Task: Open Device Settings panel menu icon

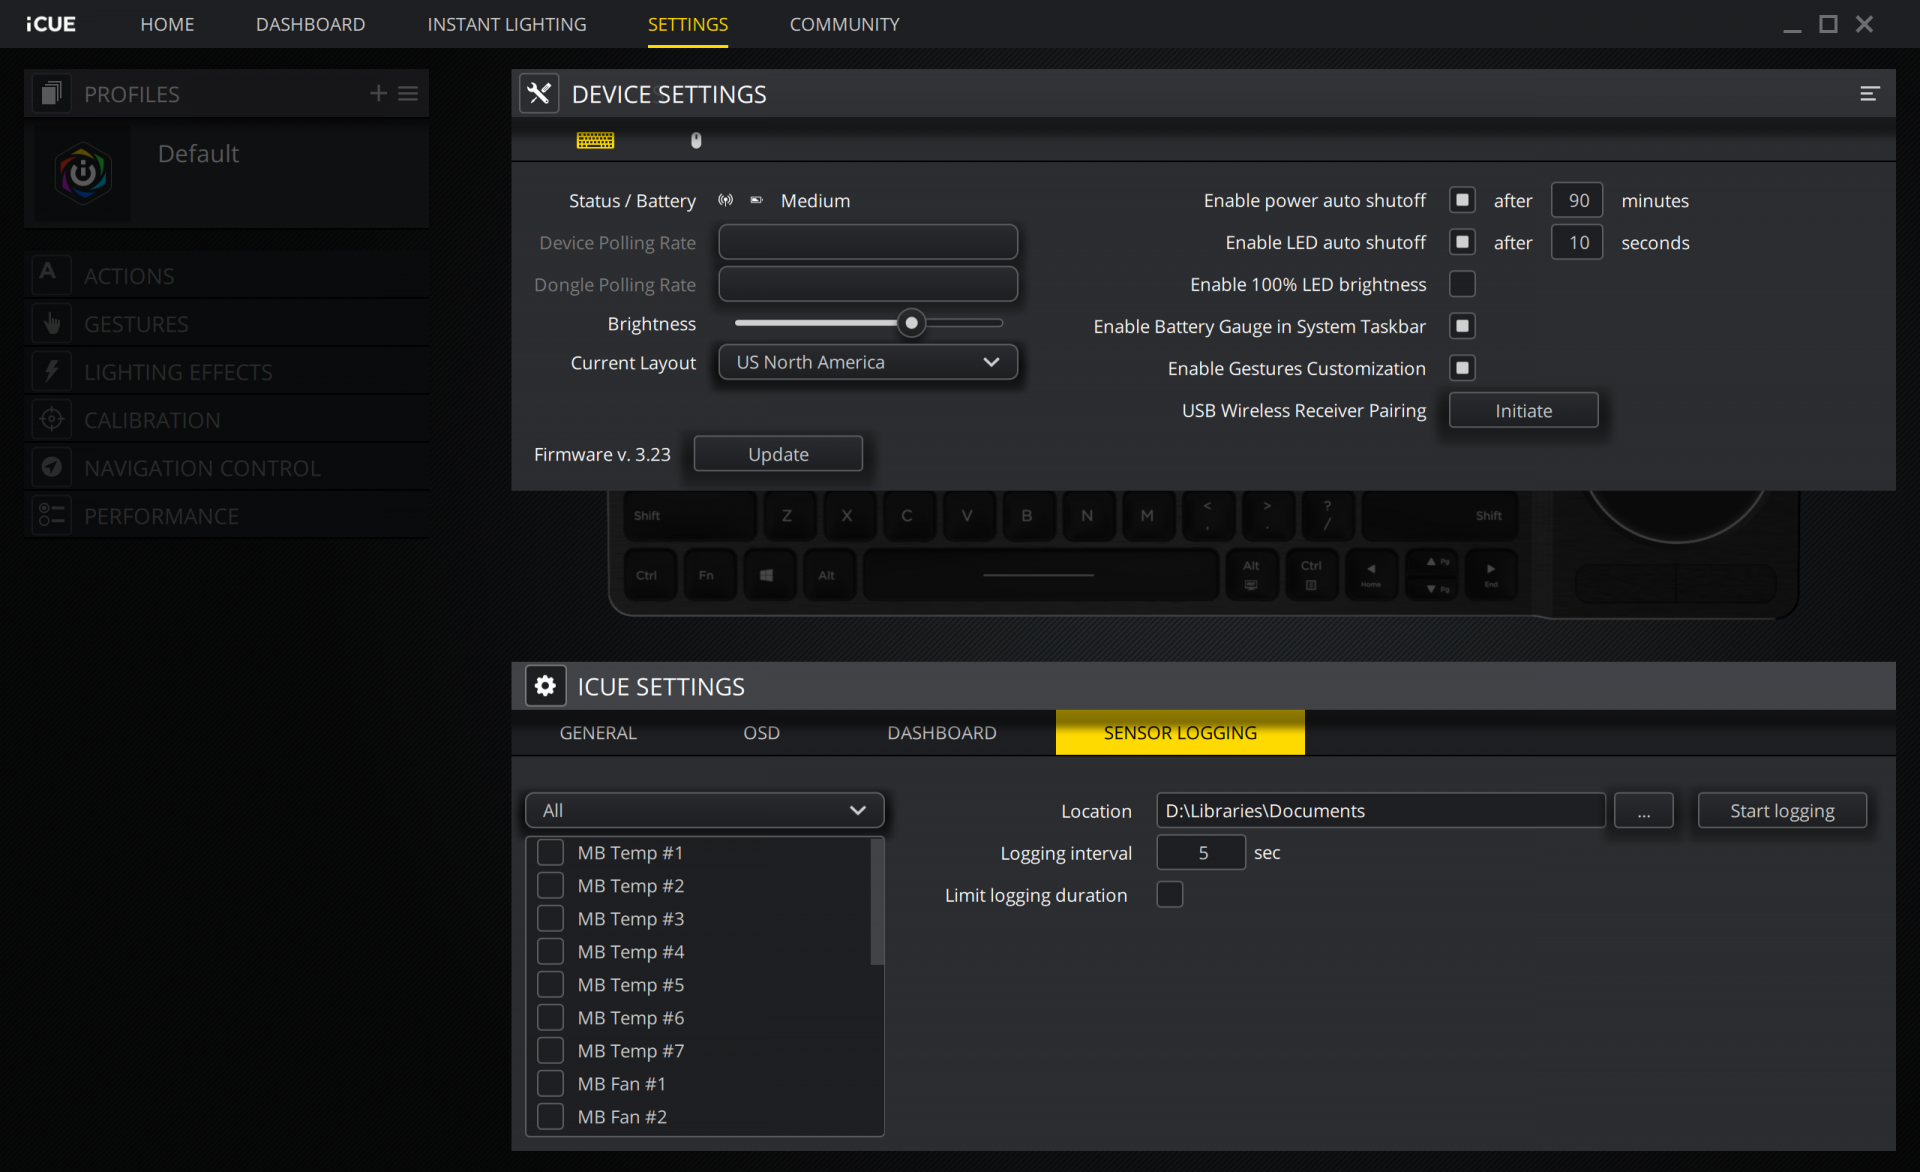Action: point(1869,94)
